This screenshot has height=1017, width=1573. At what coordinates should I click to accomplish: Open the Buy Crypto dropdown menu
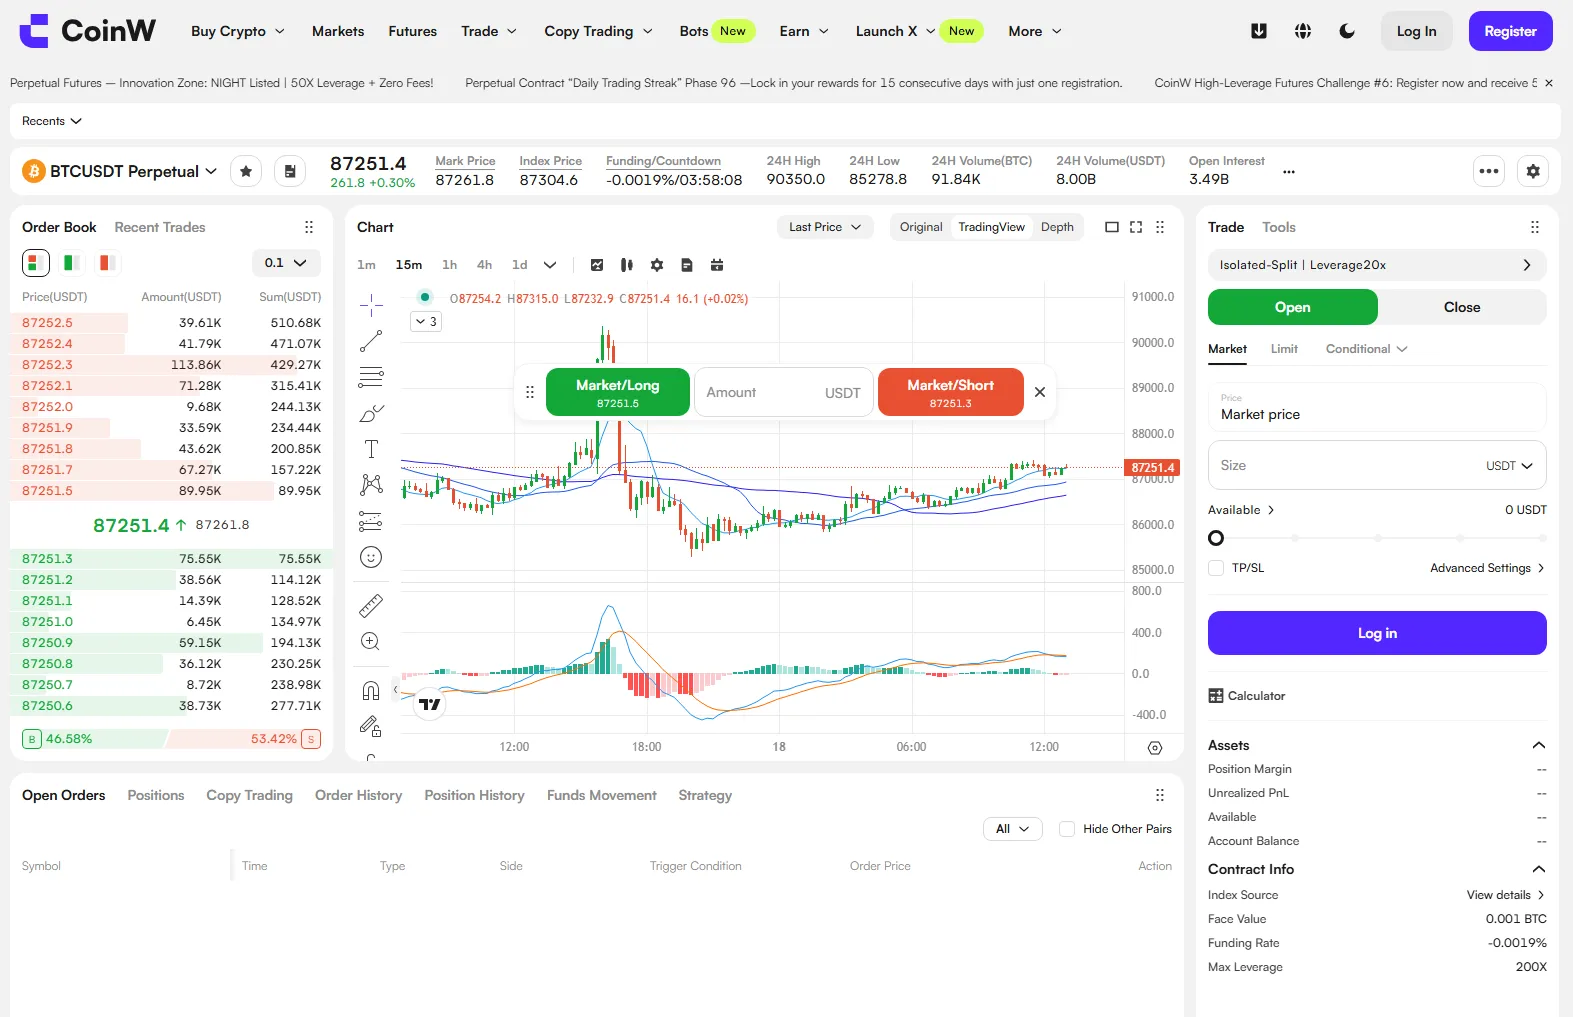point(238,31)
